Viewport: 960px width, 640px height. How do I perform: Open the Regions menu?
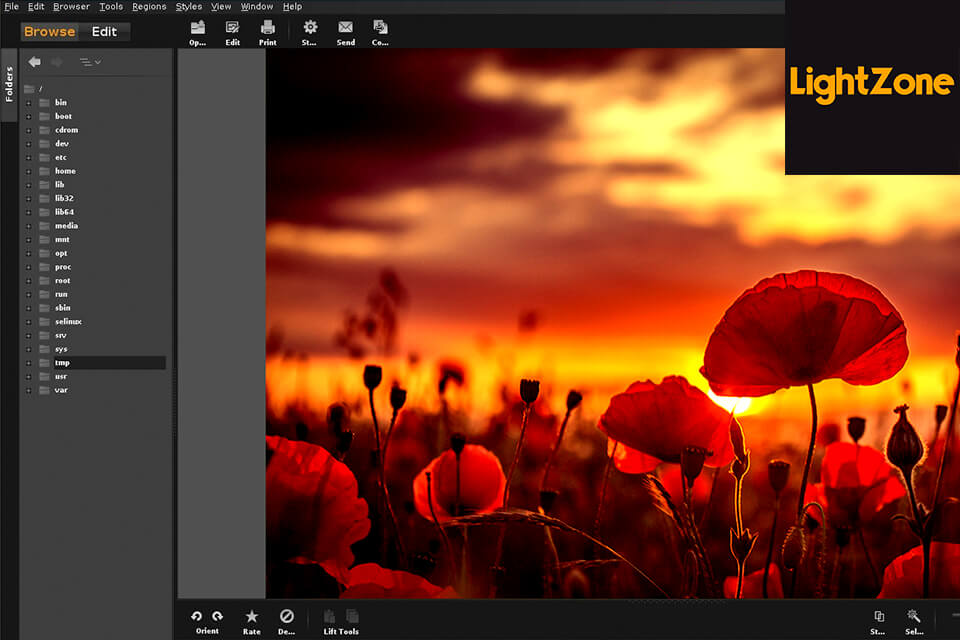149,7
